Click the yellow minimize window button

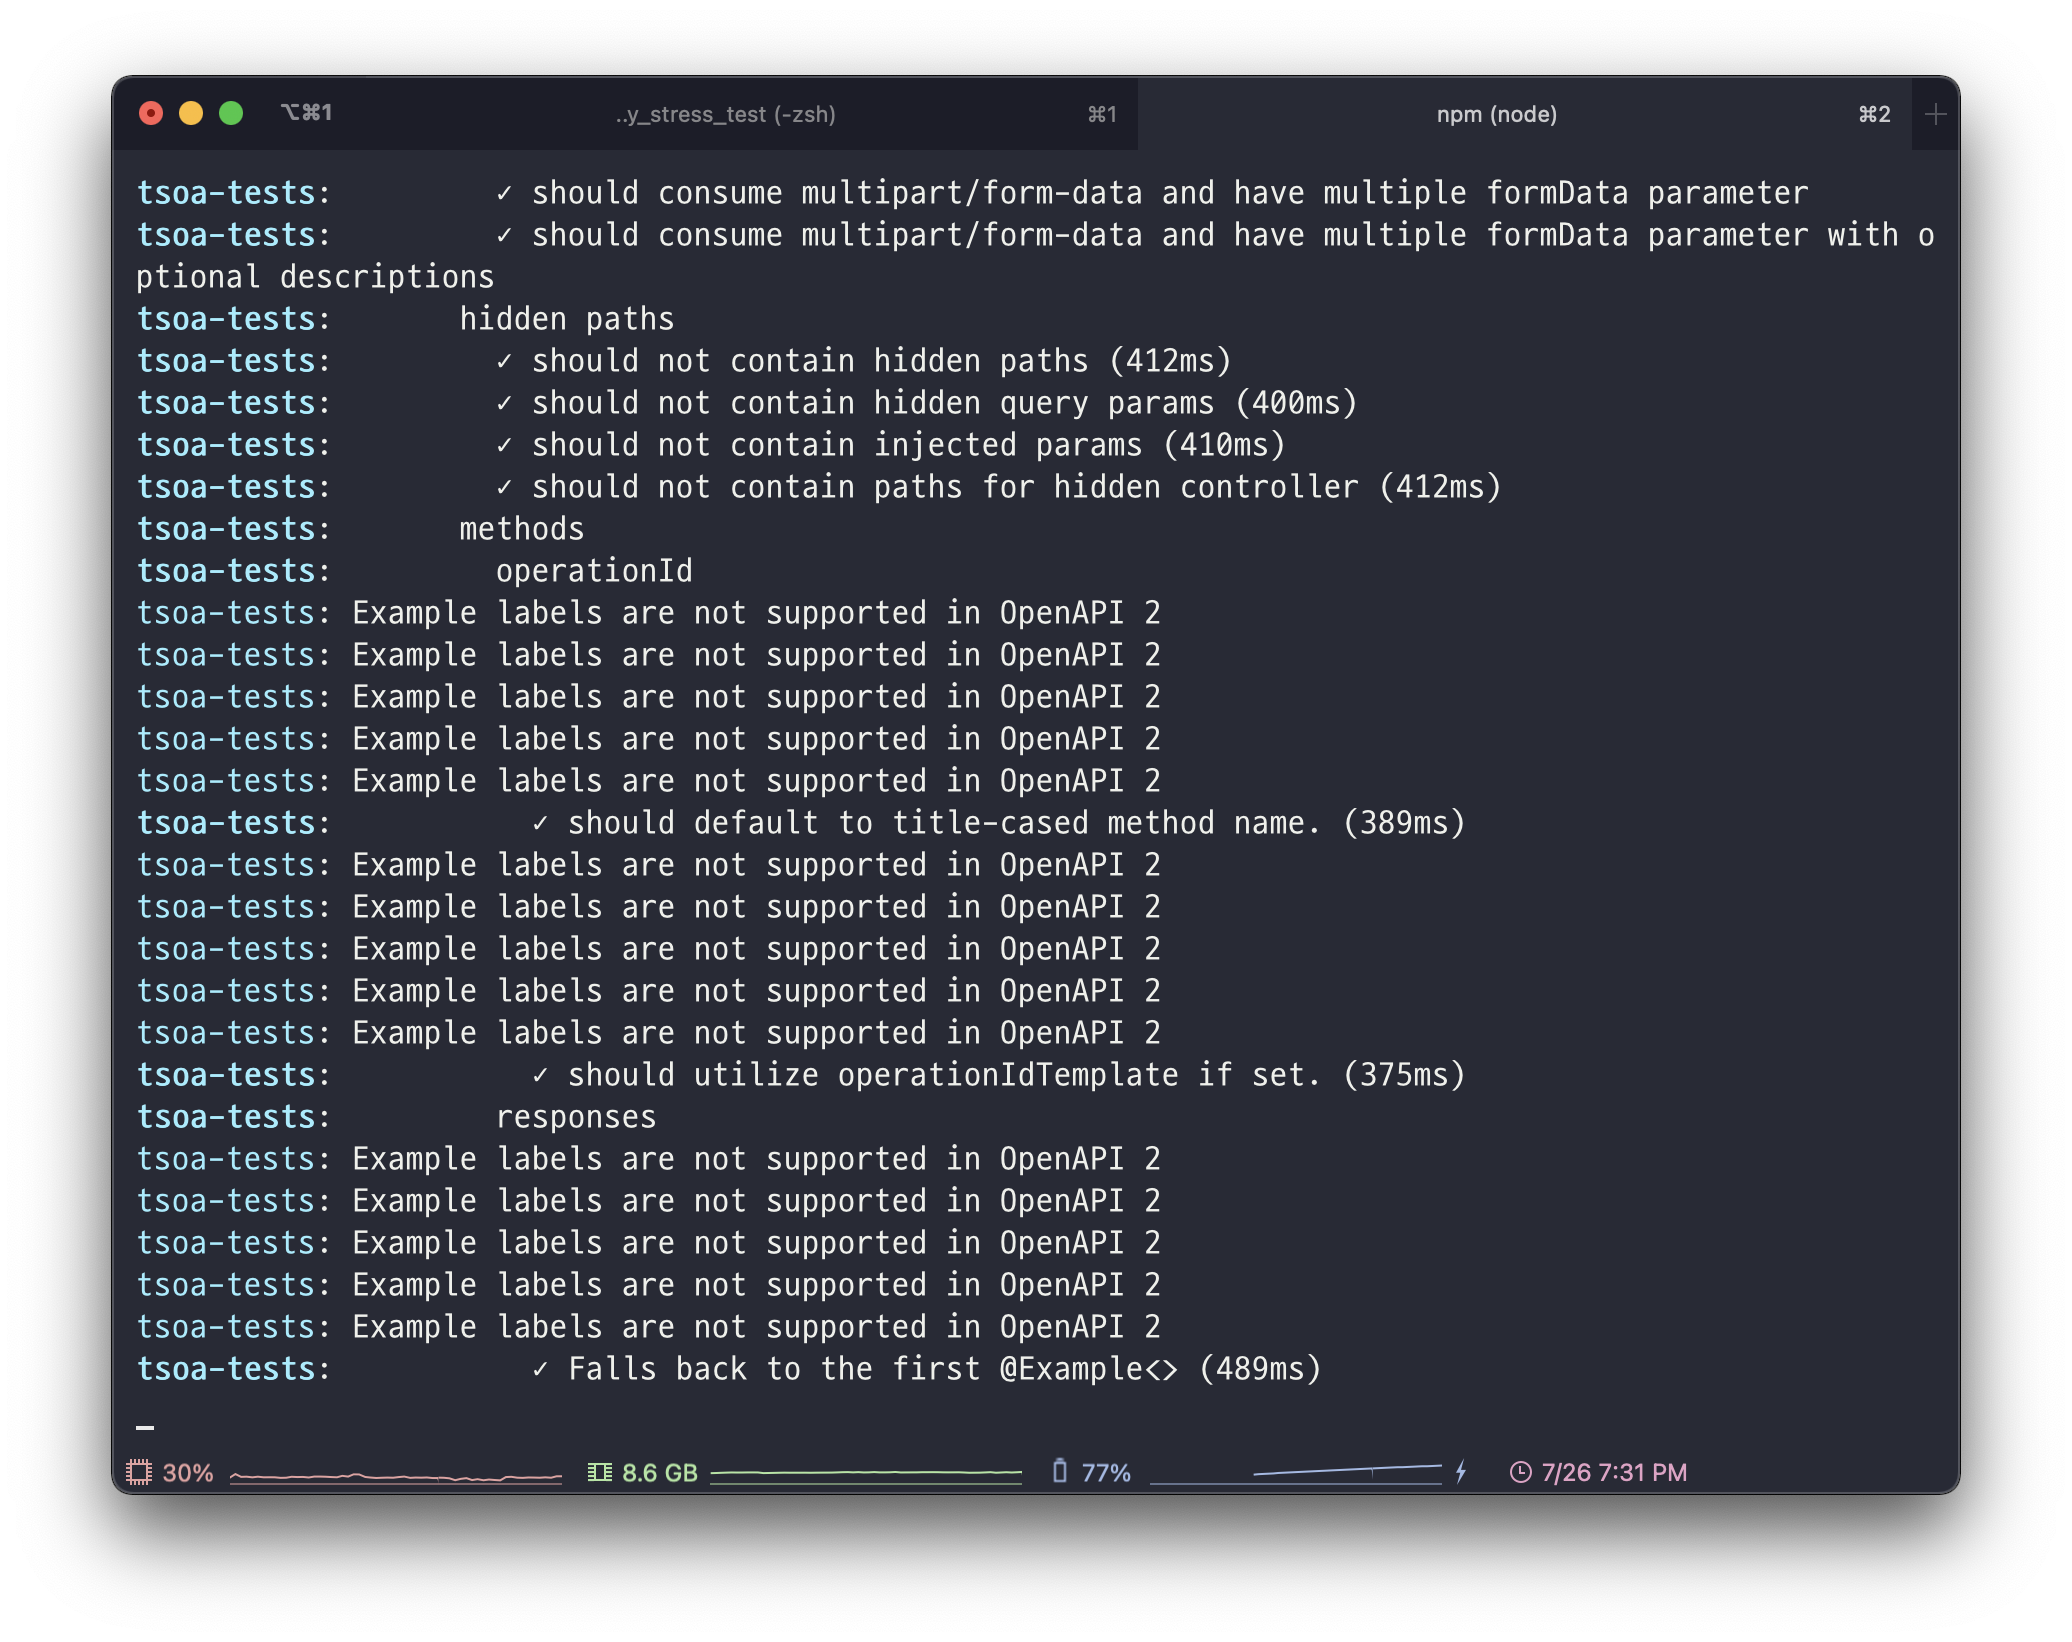tap(191, 113)
